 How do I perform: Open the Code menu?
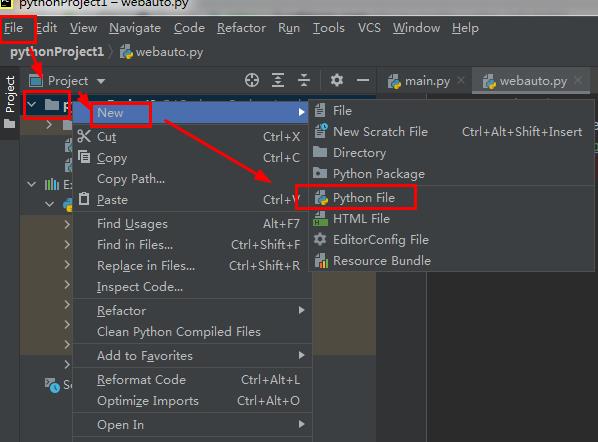click(x=189, y=28)
